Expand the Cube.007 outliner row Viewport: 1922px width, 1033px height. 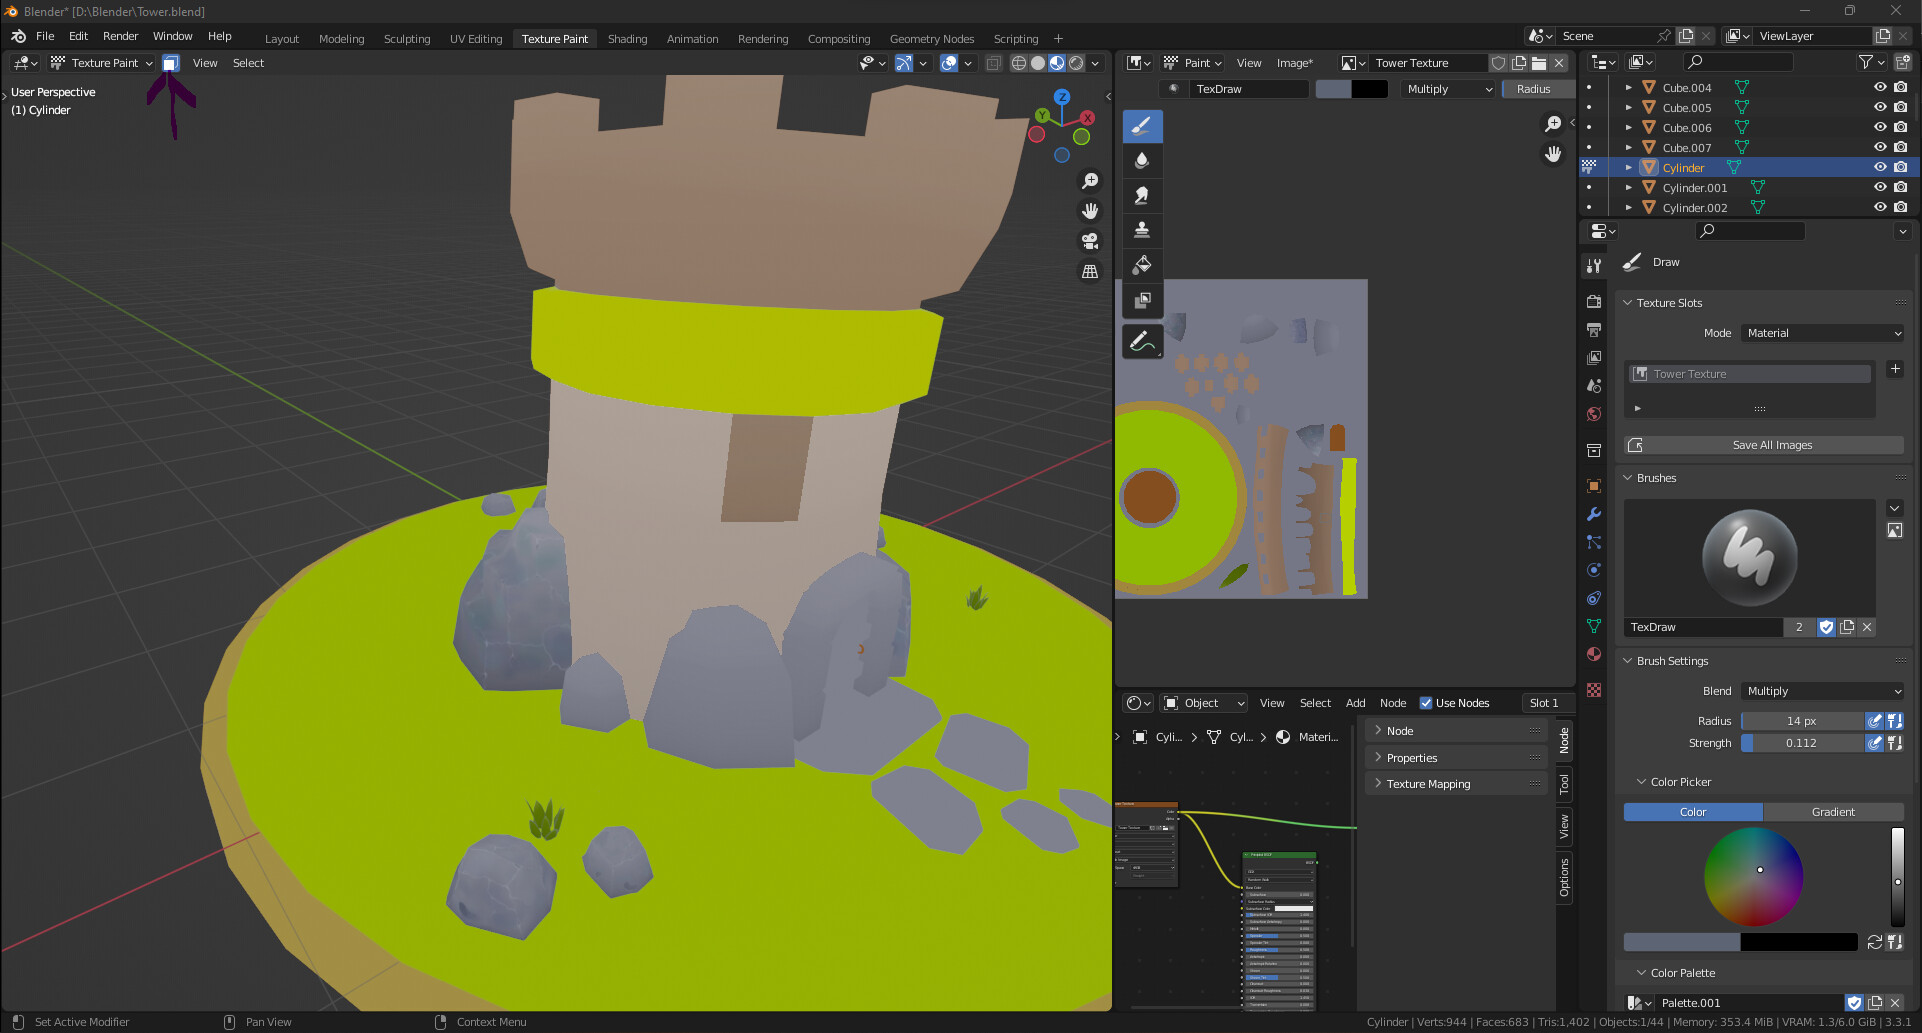point(1629,147)
